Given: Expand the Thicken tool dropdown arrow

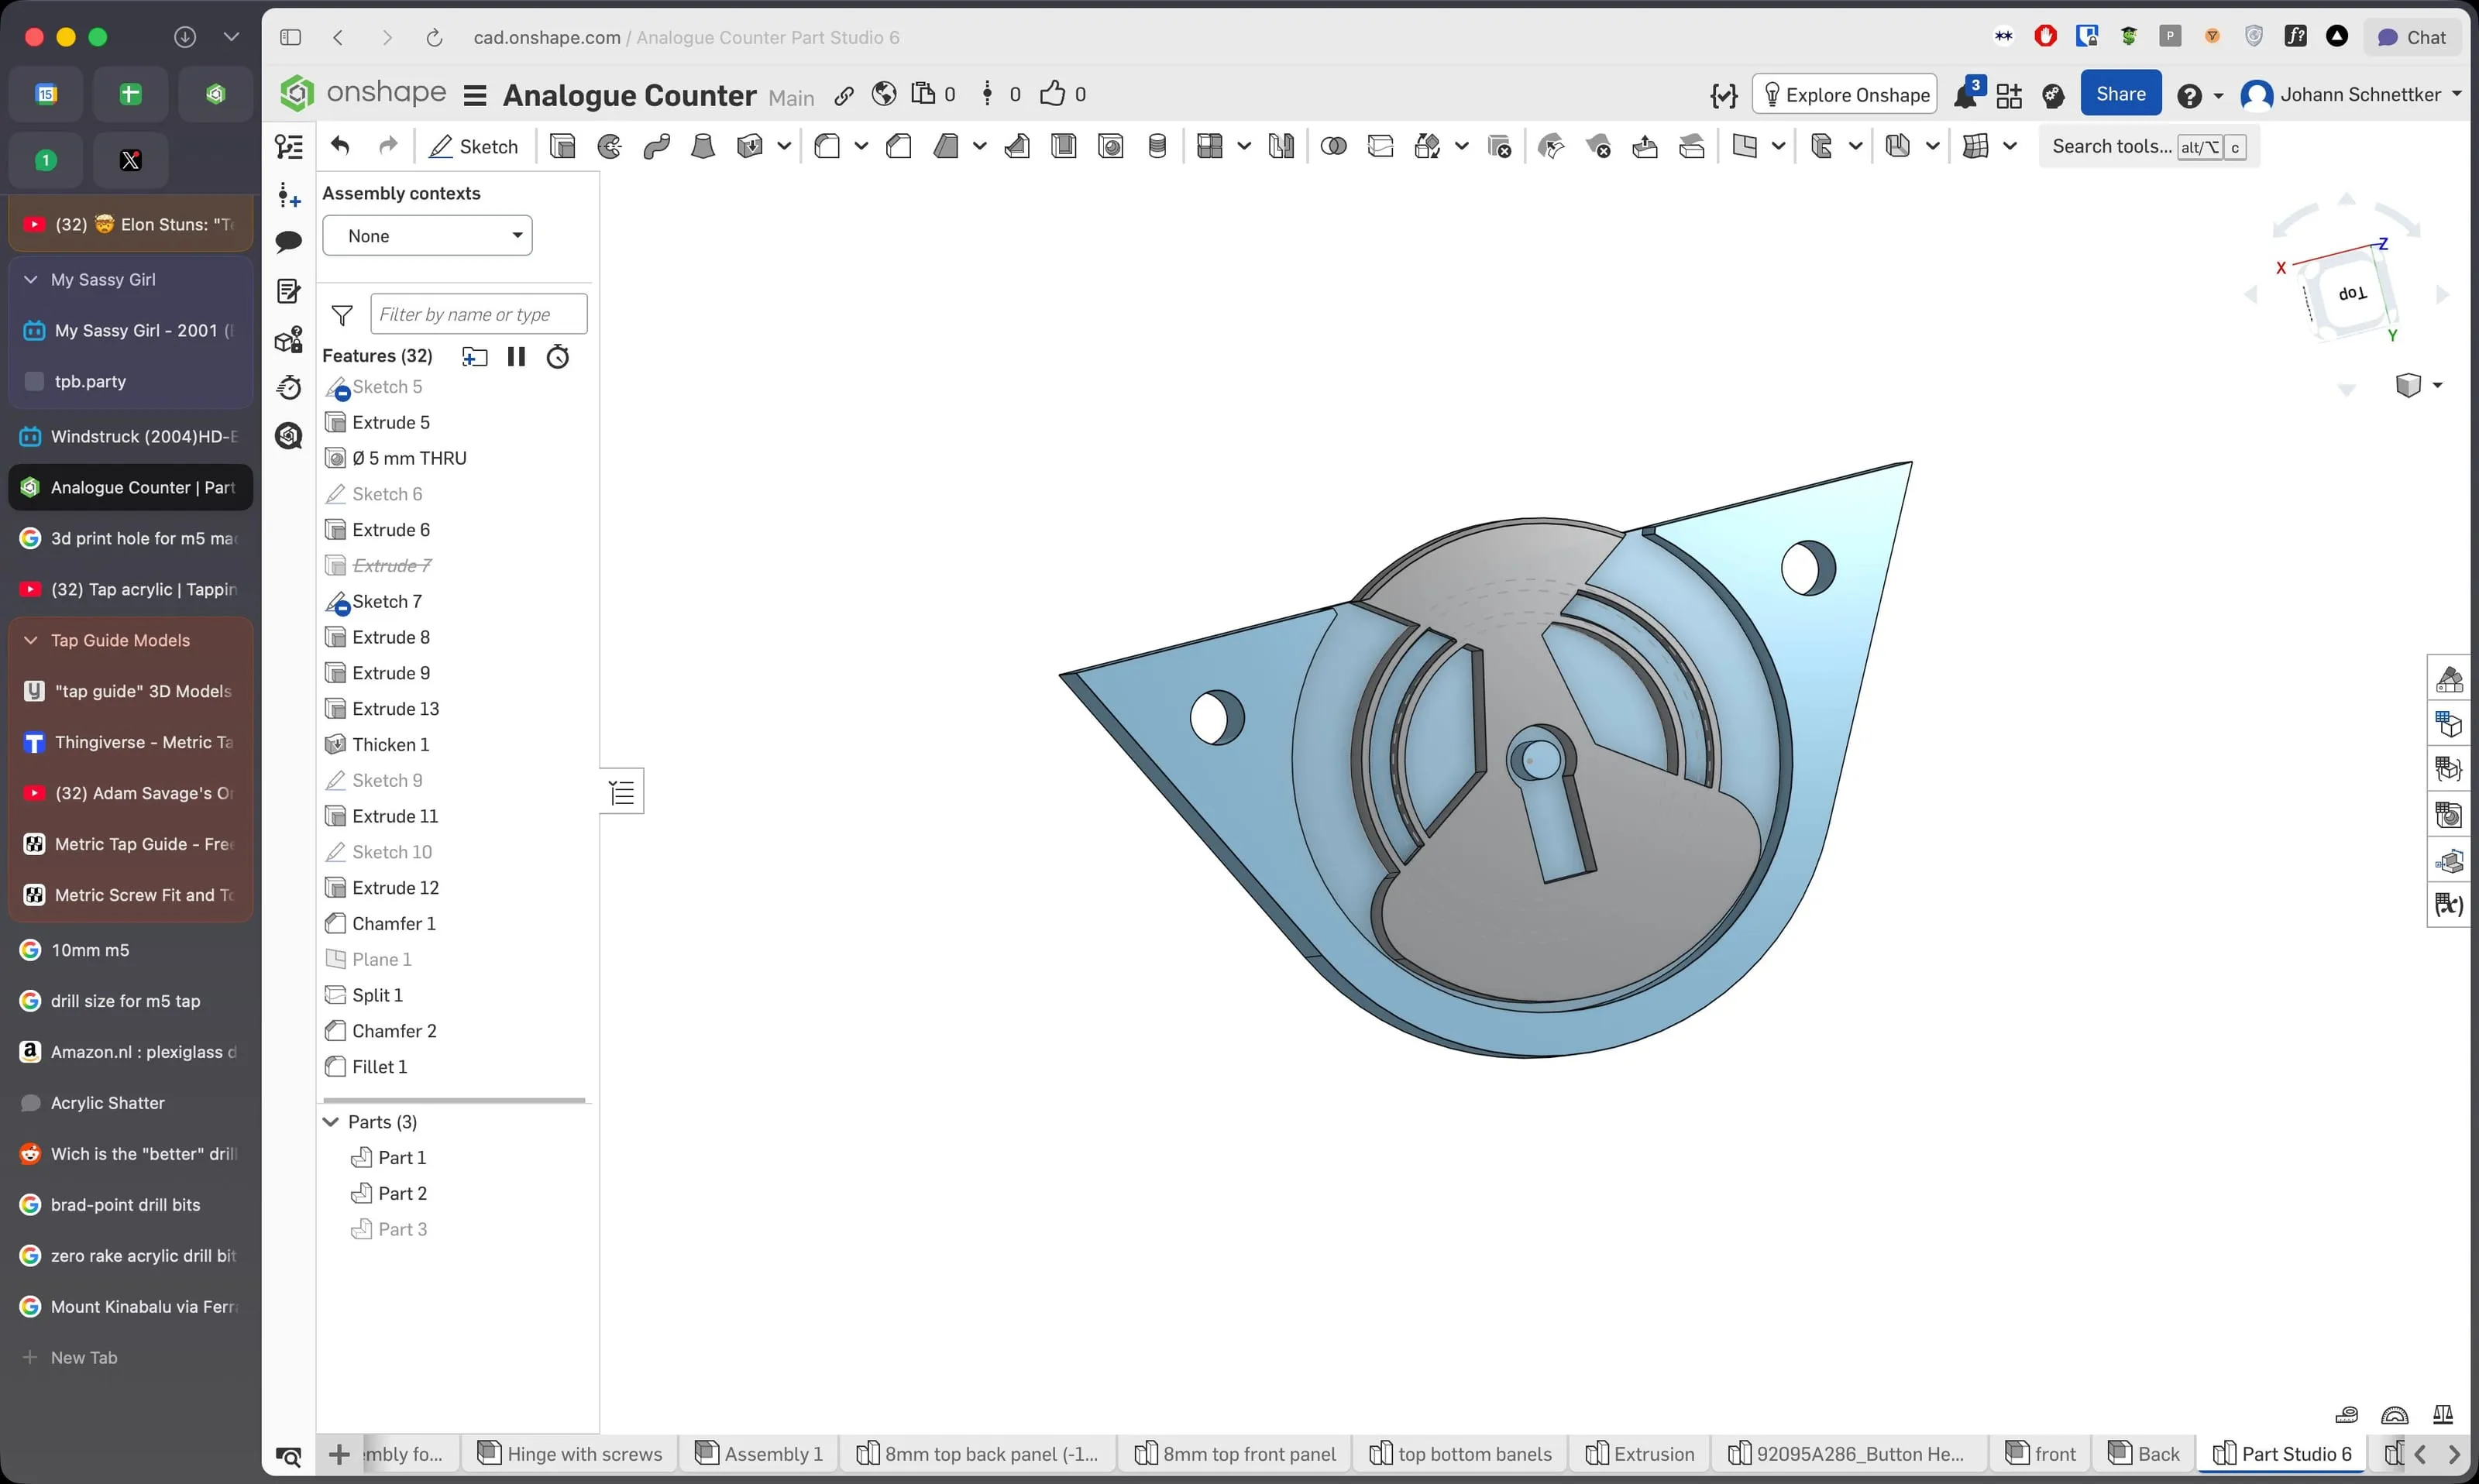Looking at the screenshot, I should (784, 147).
